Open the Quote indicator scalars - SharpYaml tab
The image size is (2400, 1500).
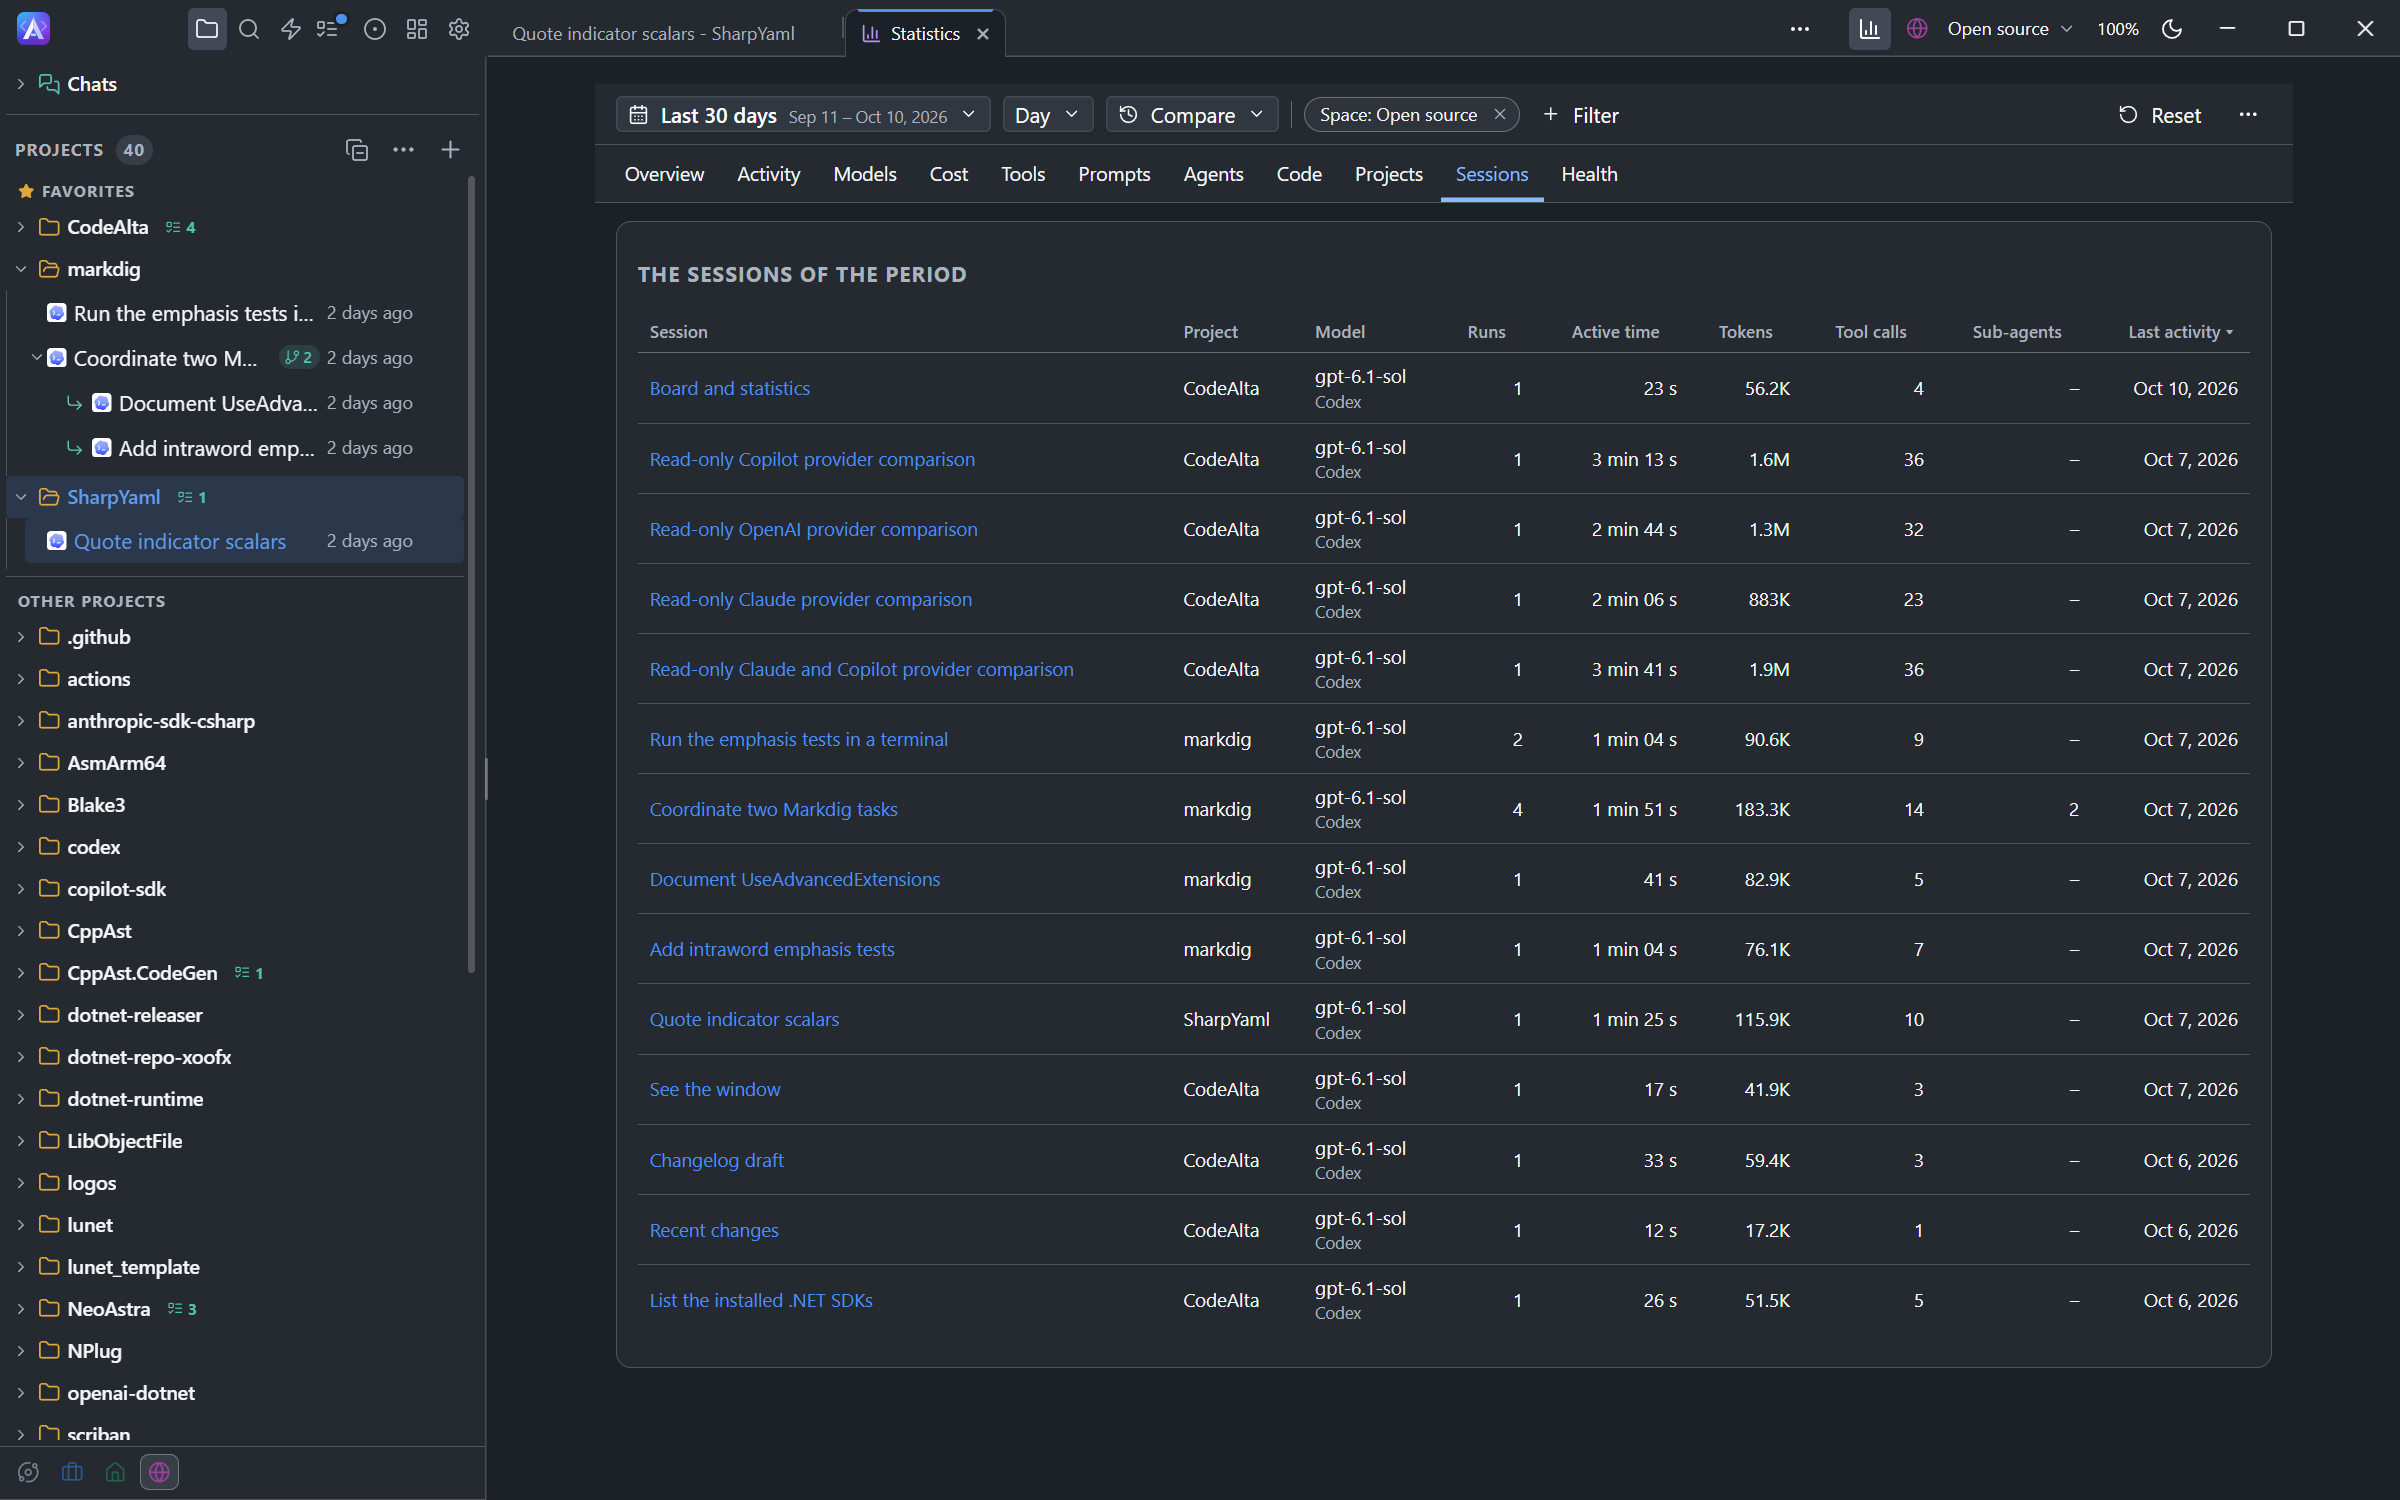(x=653, y=34)
